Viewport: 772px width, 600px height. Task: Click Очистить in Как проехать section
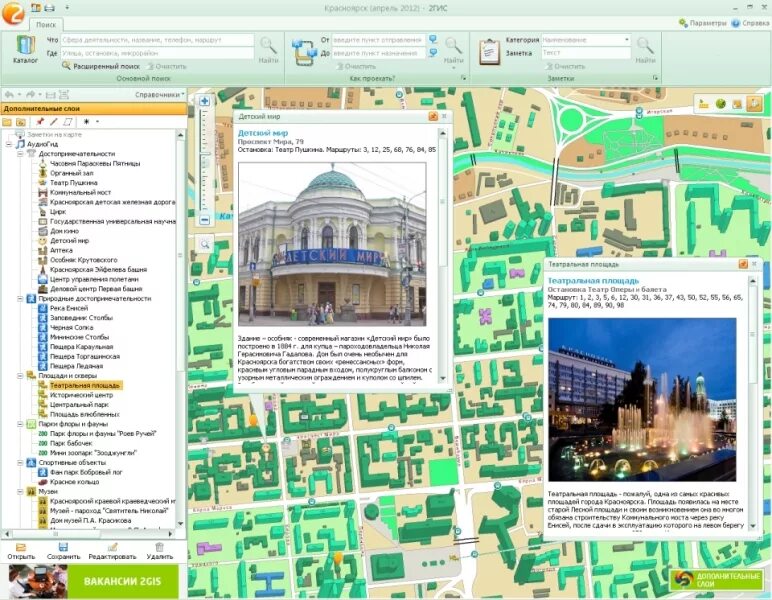[355, 66]
